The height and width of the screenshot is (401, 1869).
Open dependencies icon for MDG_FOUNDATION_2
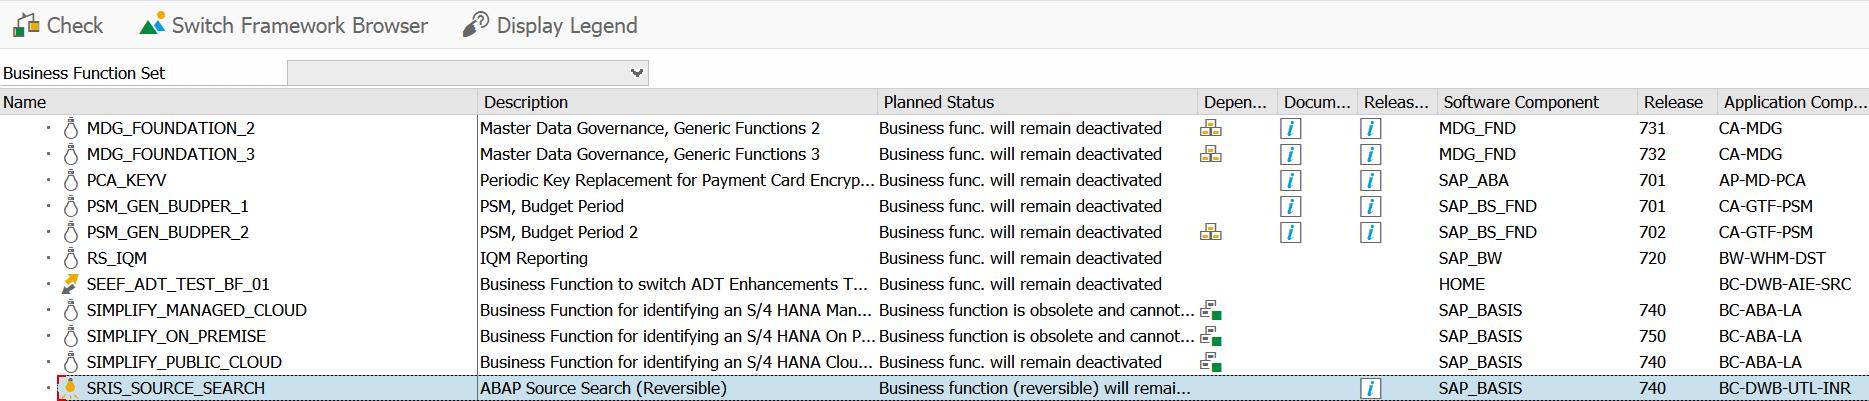(x=1210, y=128)
